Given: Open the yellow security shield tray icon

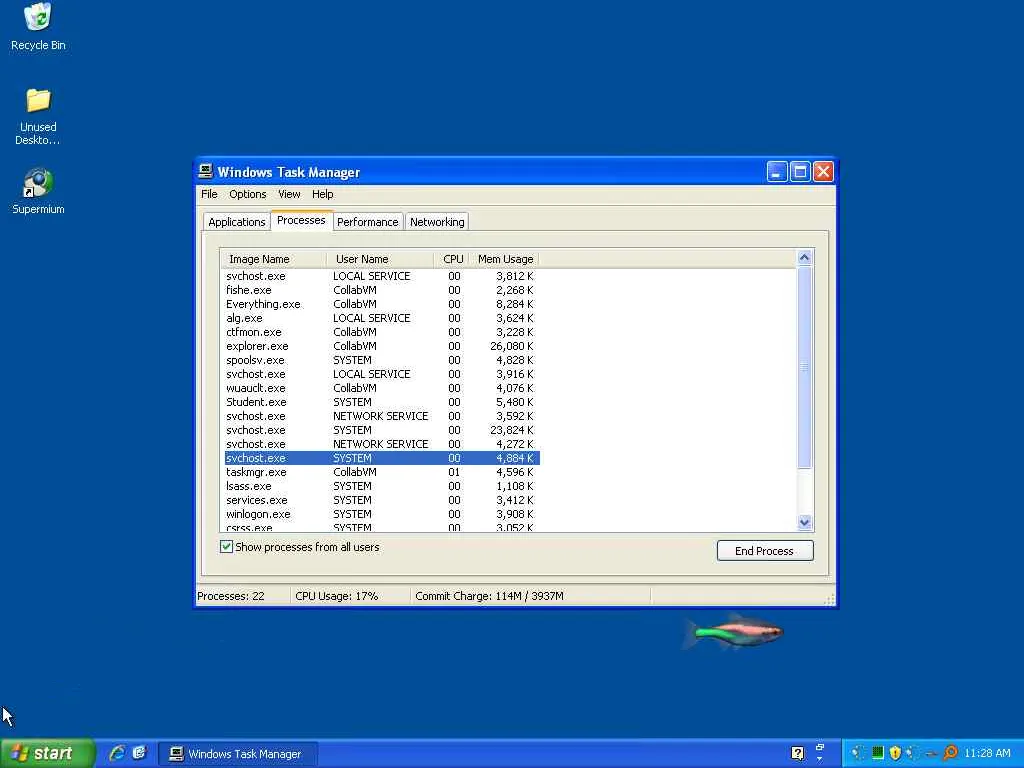Looking at the screenshot, I should pyautogui.click(x=895, y=753).
